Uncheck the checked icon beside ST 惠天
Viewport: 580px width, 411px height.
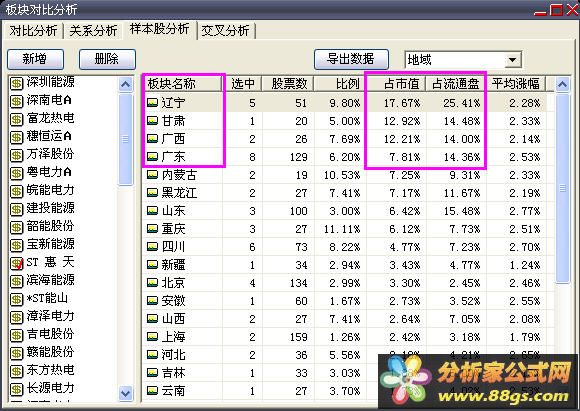[x=16, y=264]
